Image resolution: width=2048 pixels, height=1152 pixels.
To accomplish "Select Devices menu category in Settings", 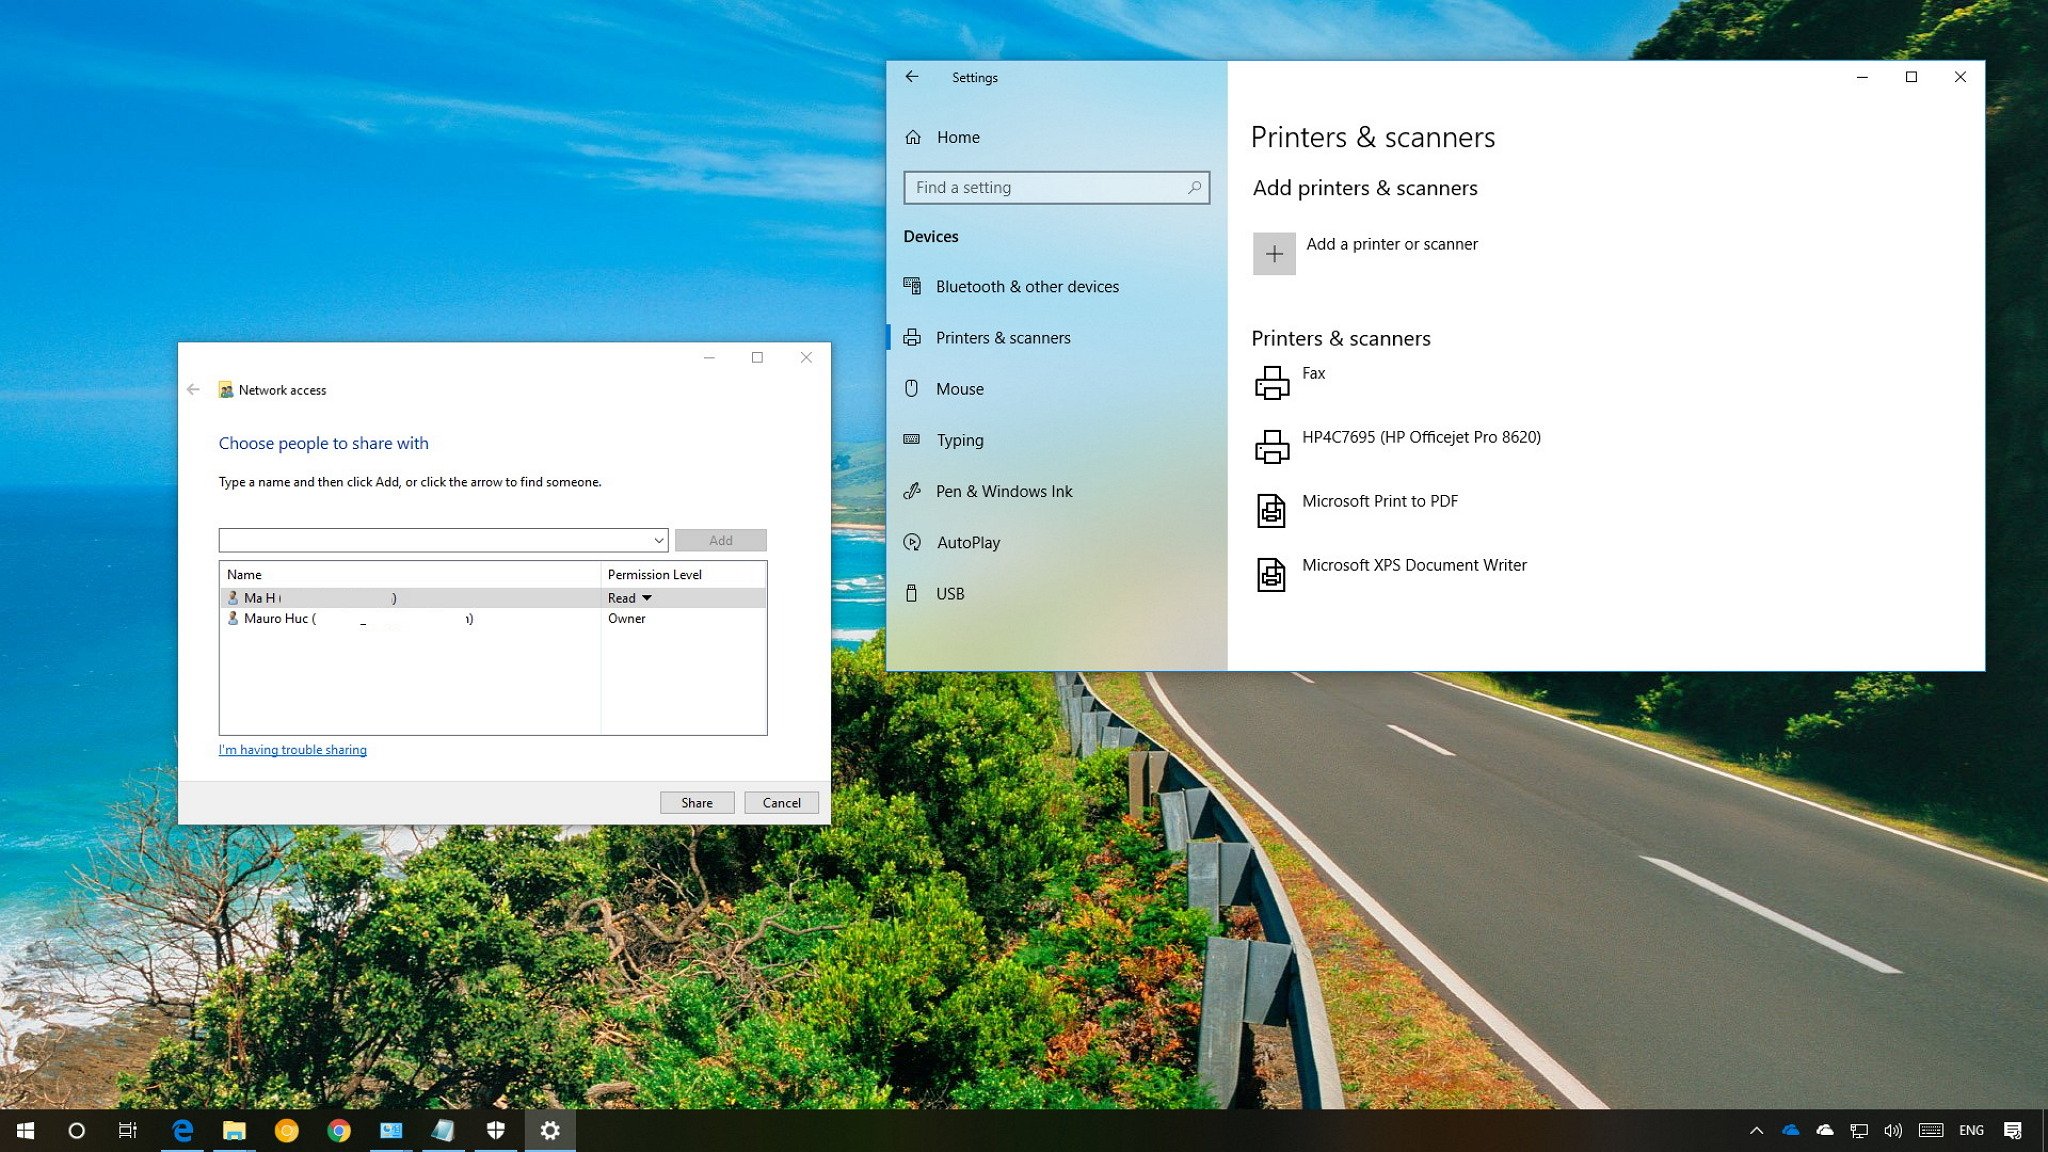I will [930, 235].
